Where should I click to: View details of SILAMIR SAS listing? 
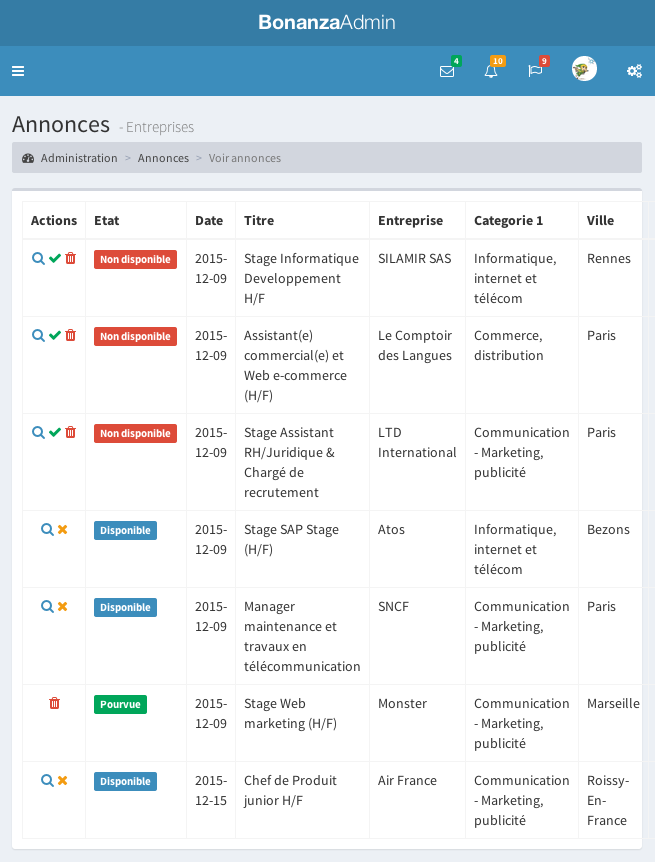38,258
